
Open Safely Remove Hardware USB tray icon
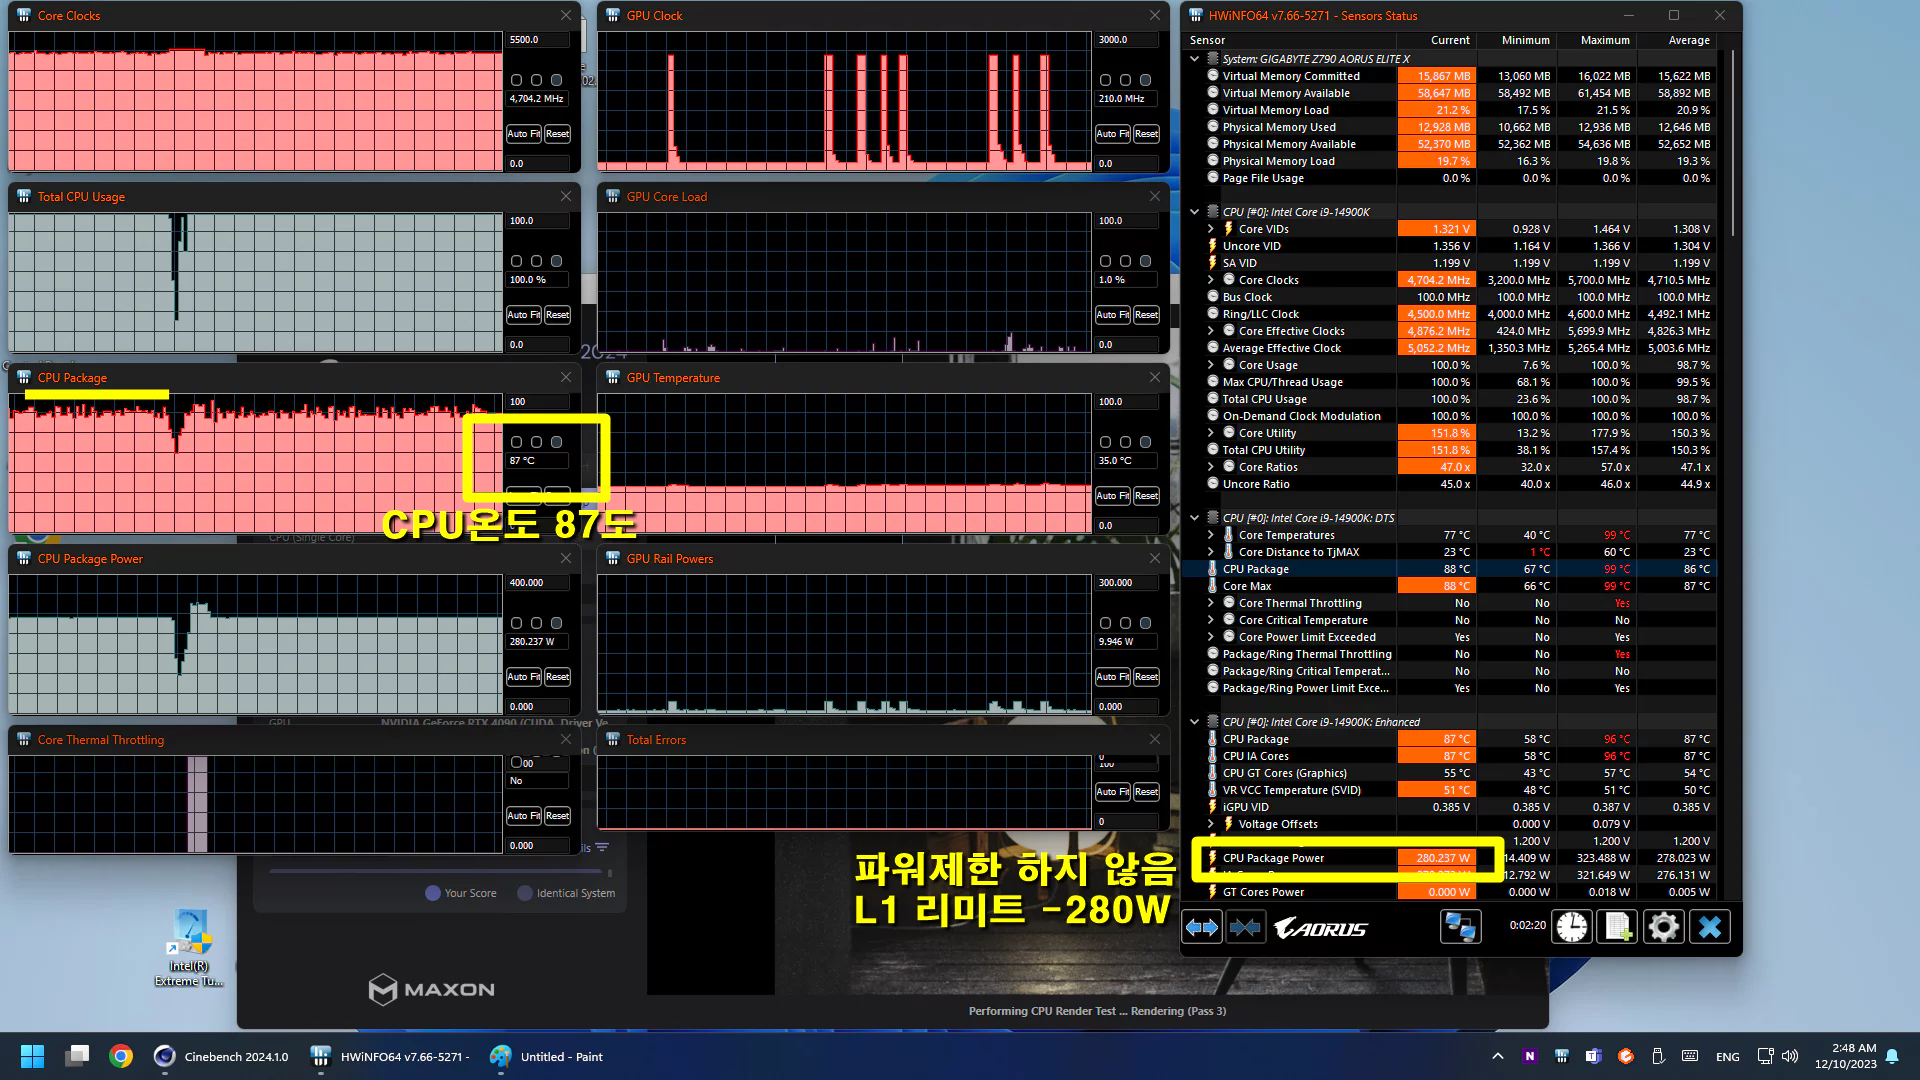click(x=1657, y=1056)
